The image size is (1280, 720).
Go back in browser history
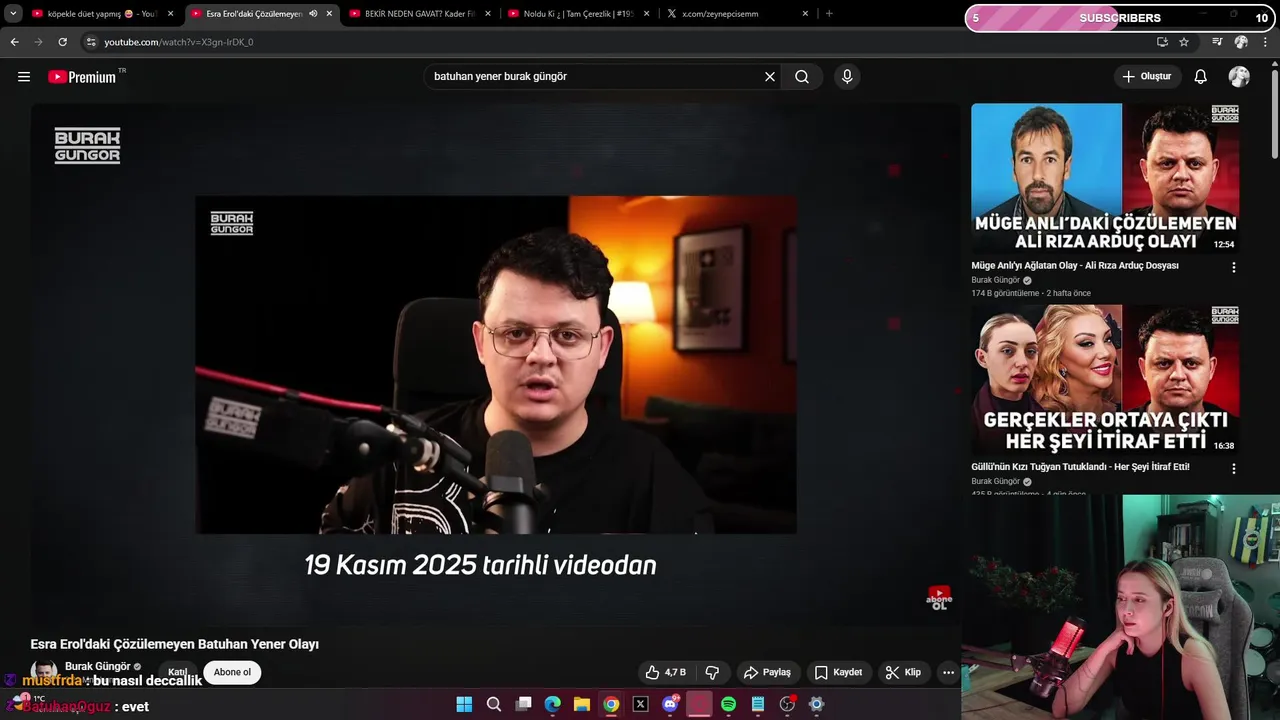(x=14, y=42)
